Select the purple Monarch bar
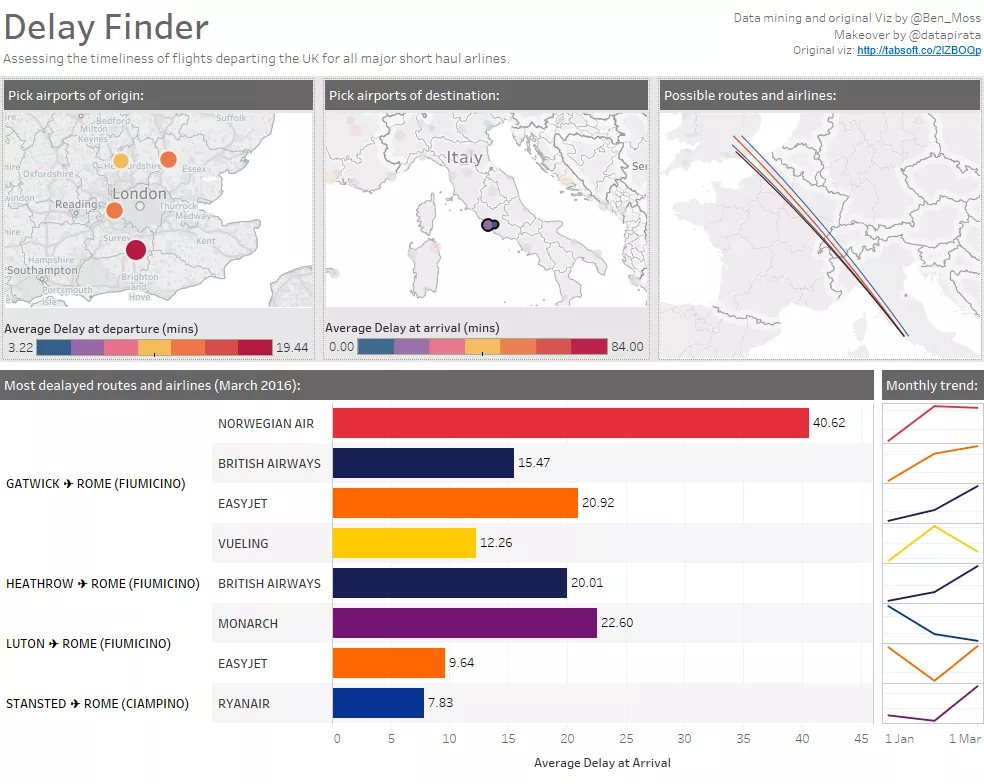 pos(465,623)
